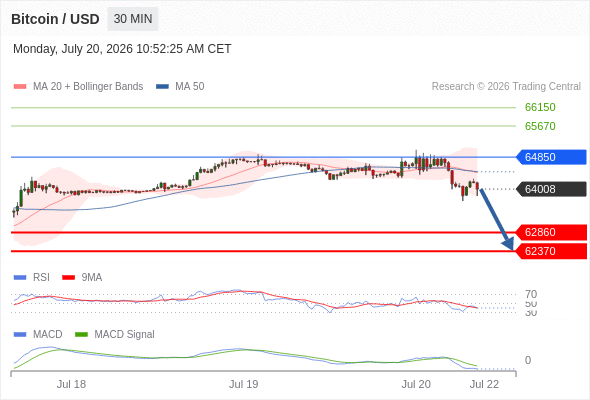Click the Jul 19 date axis marker
The height and width of the screenshot is (400, 590).
(x=243, y=384)
